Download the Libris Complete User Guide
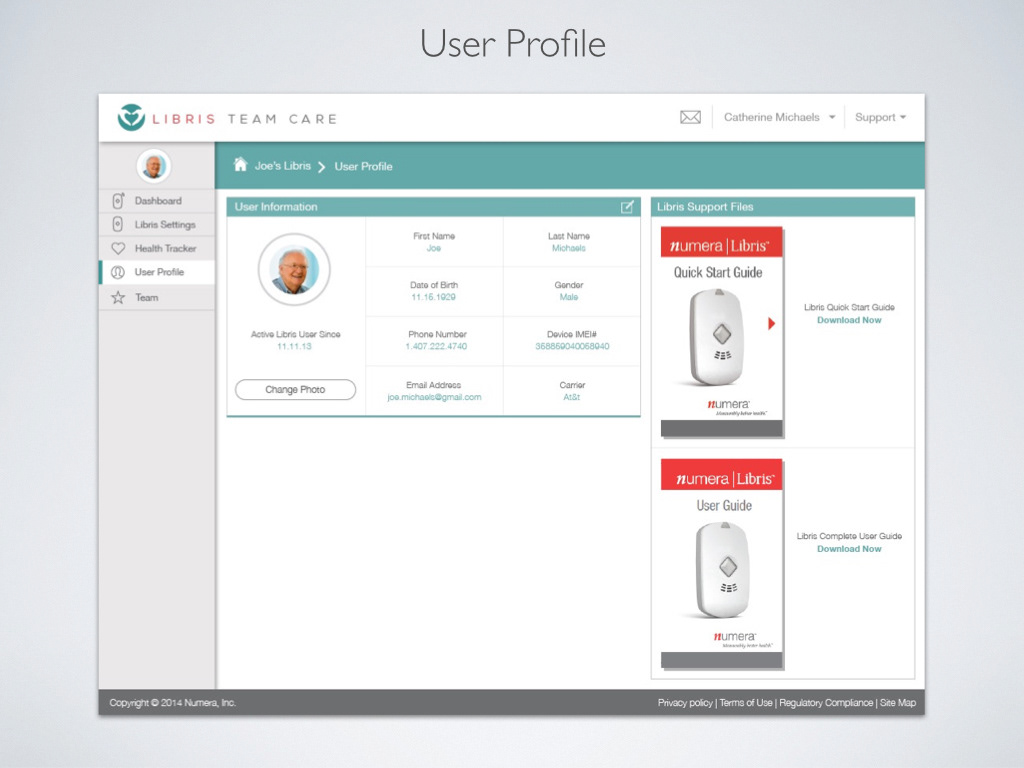The width and height of the screenshot is (1024, 768). [x=849, y=549]
